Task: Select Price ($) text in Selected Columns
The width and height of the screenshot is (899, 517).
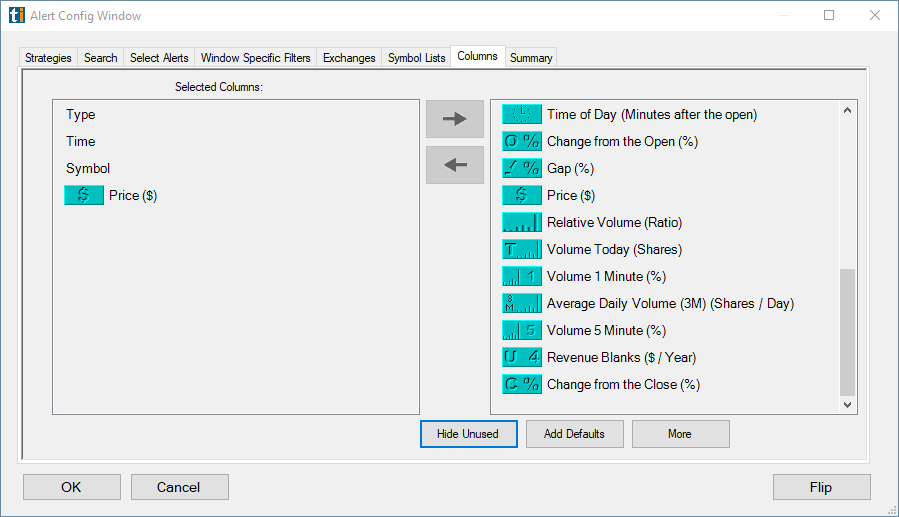Action: [133, 195]
